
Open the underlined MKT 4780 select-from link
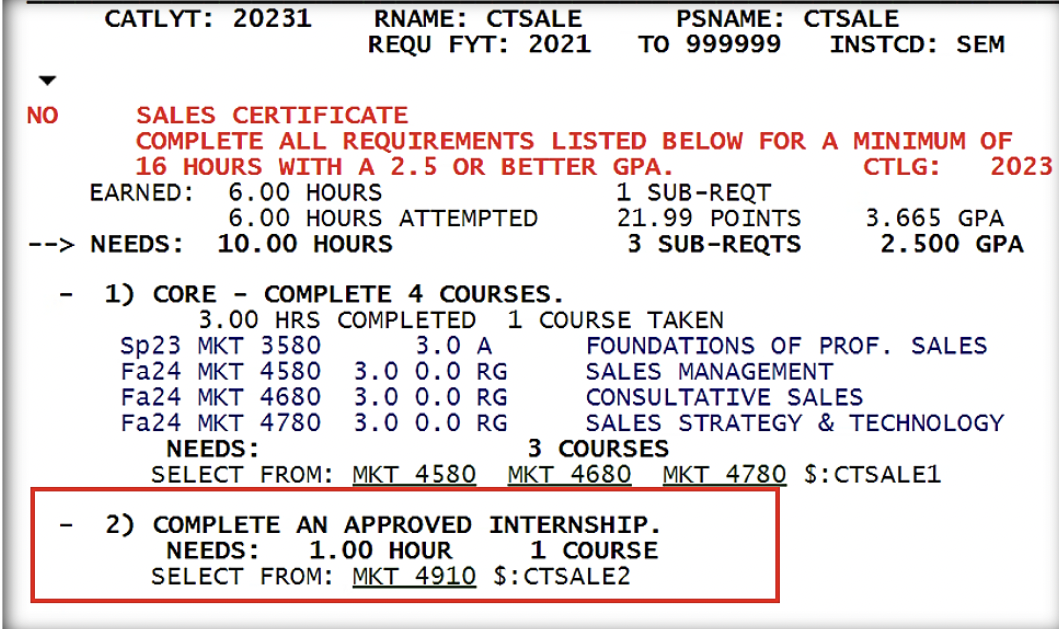pyautogui.click(x=724, y=473)
